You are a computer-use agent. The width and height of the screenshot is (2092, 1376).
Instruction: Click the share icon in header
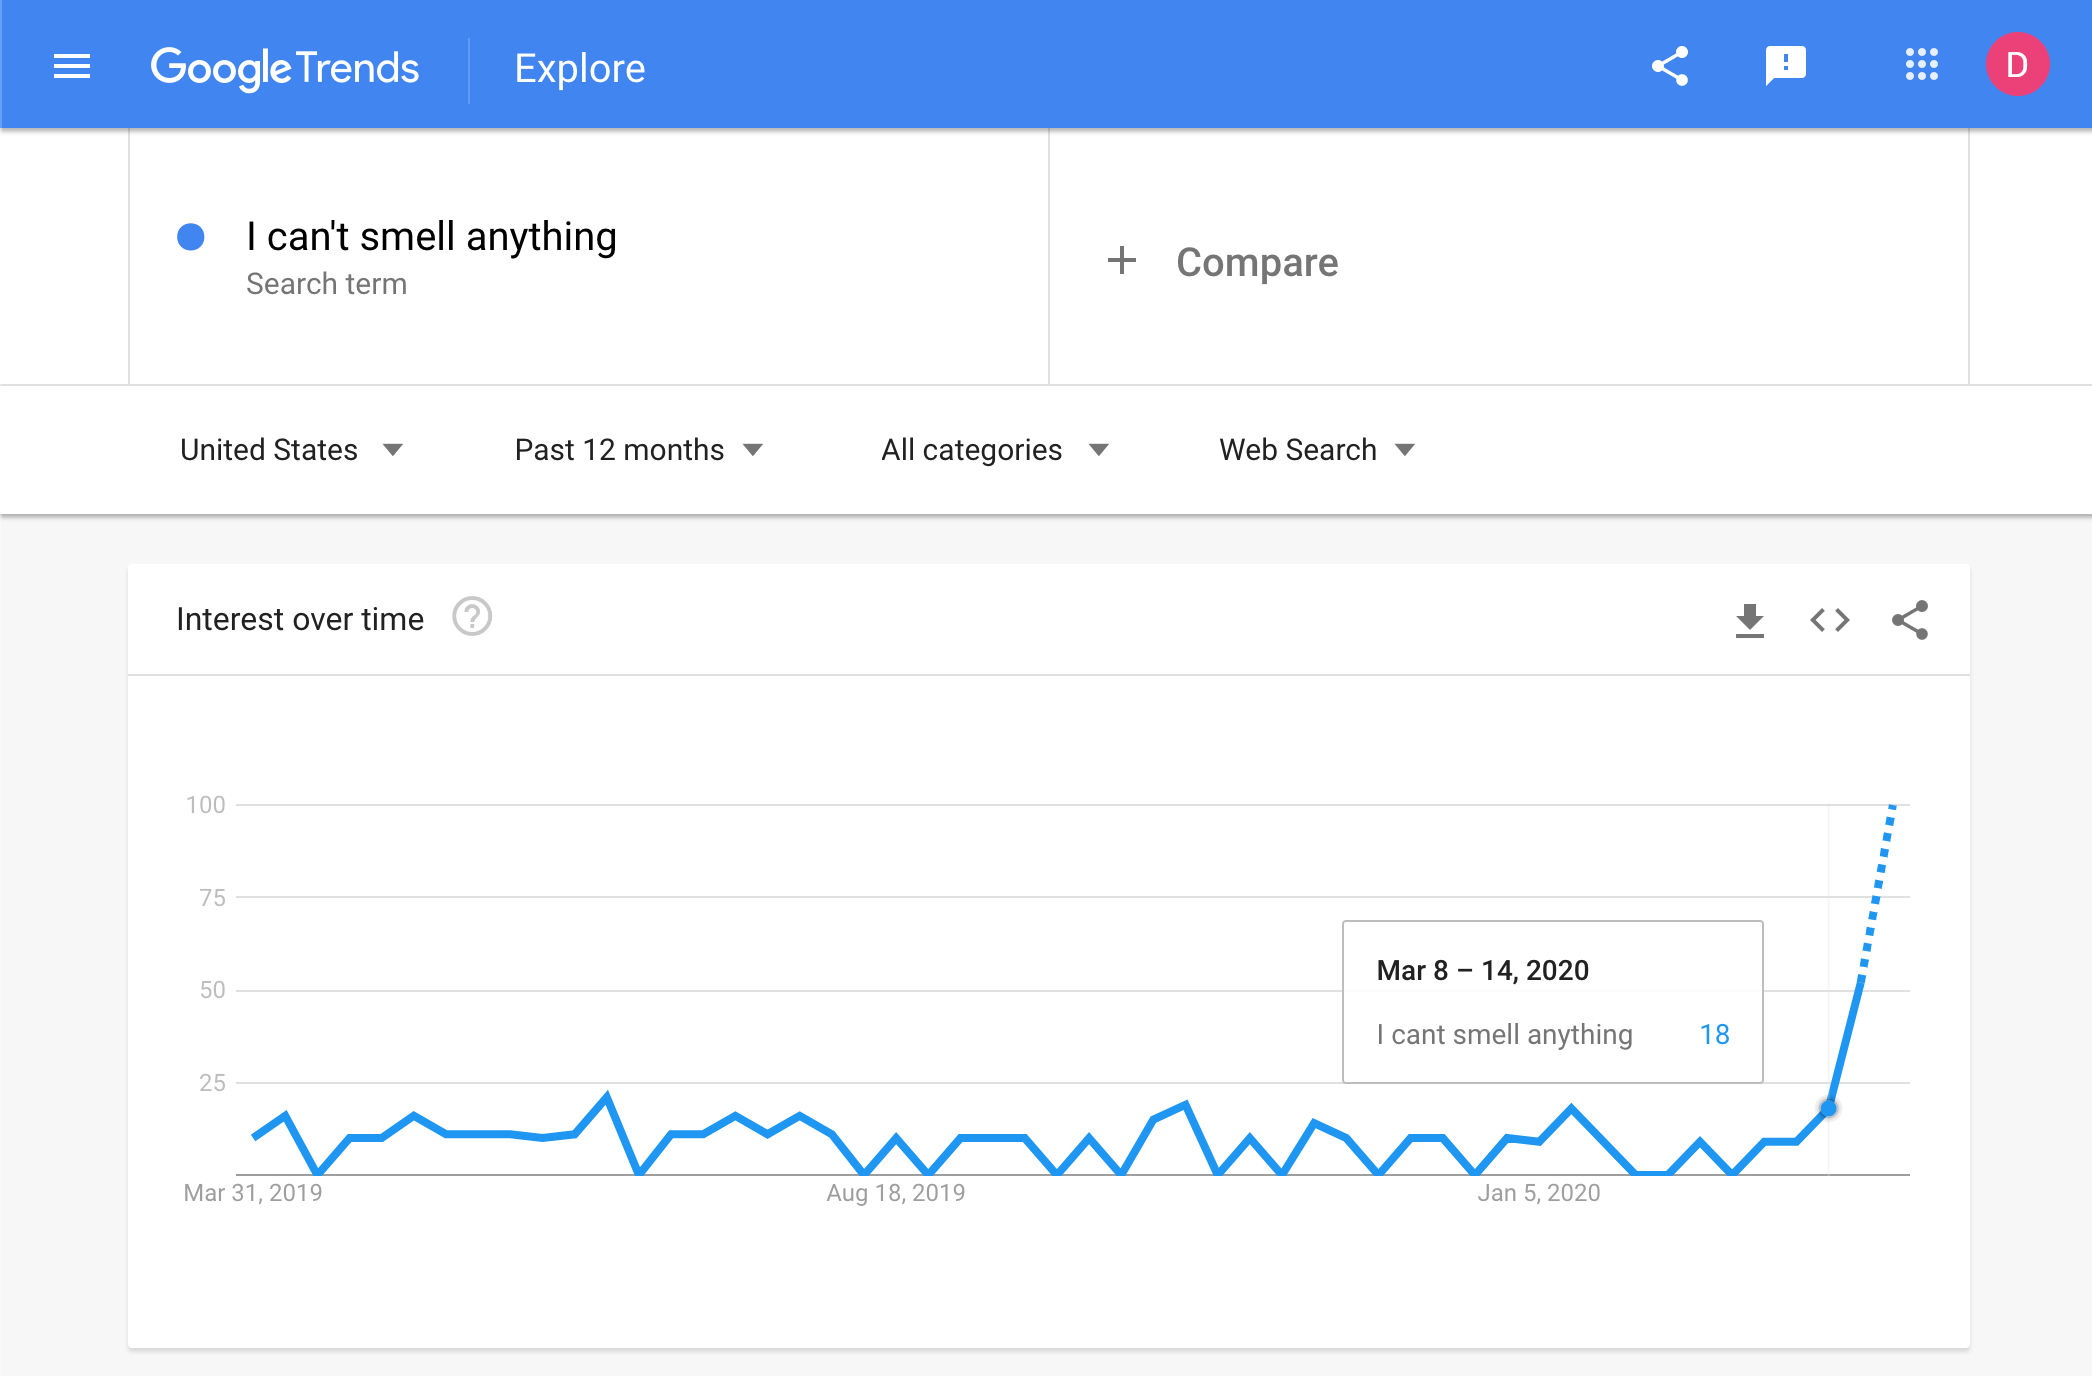click(x=1670, y=67)
